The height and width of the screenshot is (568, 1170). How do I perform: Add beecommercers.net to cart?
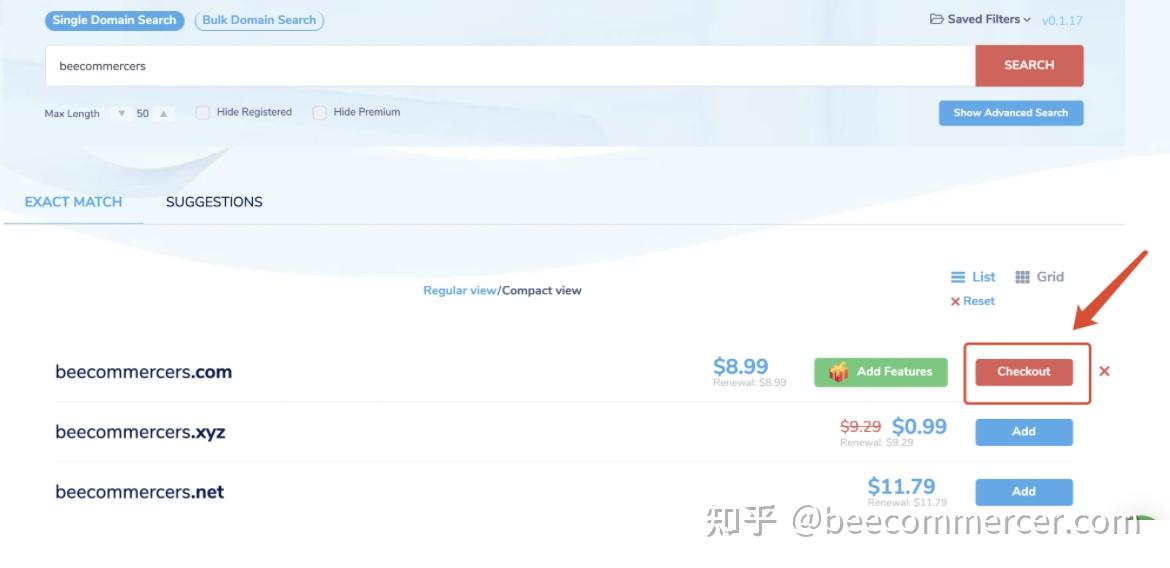pyautogui.click(x=1024, y=492)
